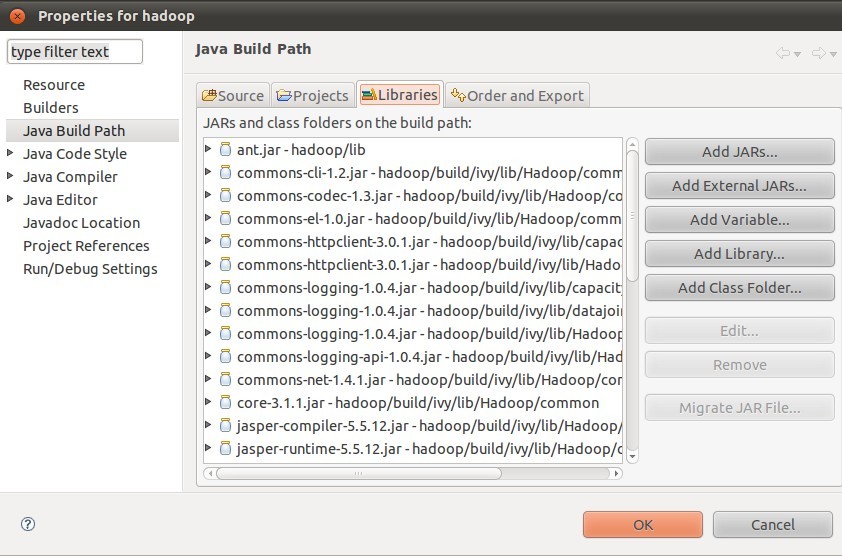This screenshot has width=842, height=556.
Task: Select Builders in the properties sidebar
Action: pos(50,107)
